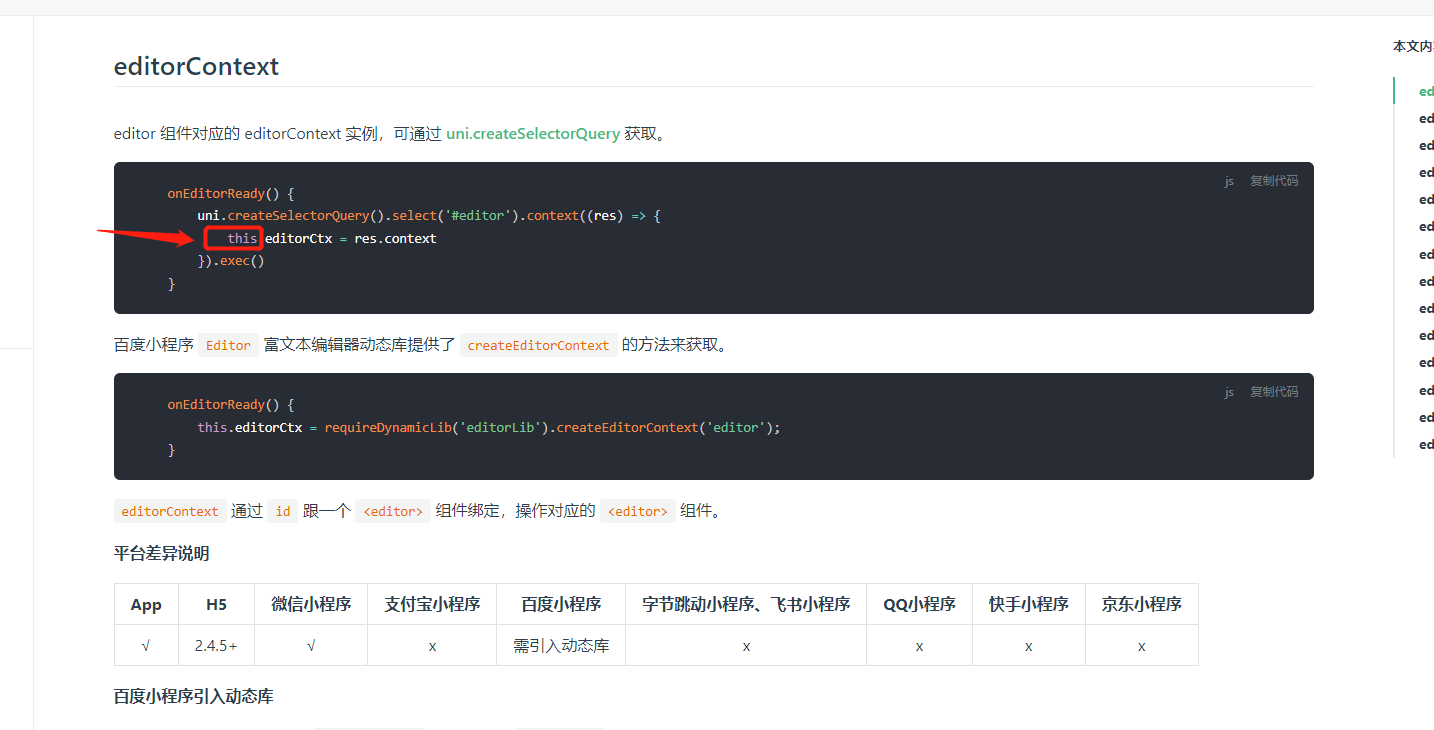
Task: Click the x under 京东小程序 column
Action: pos(1142,646)
